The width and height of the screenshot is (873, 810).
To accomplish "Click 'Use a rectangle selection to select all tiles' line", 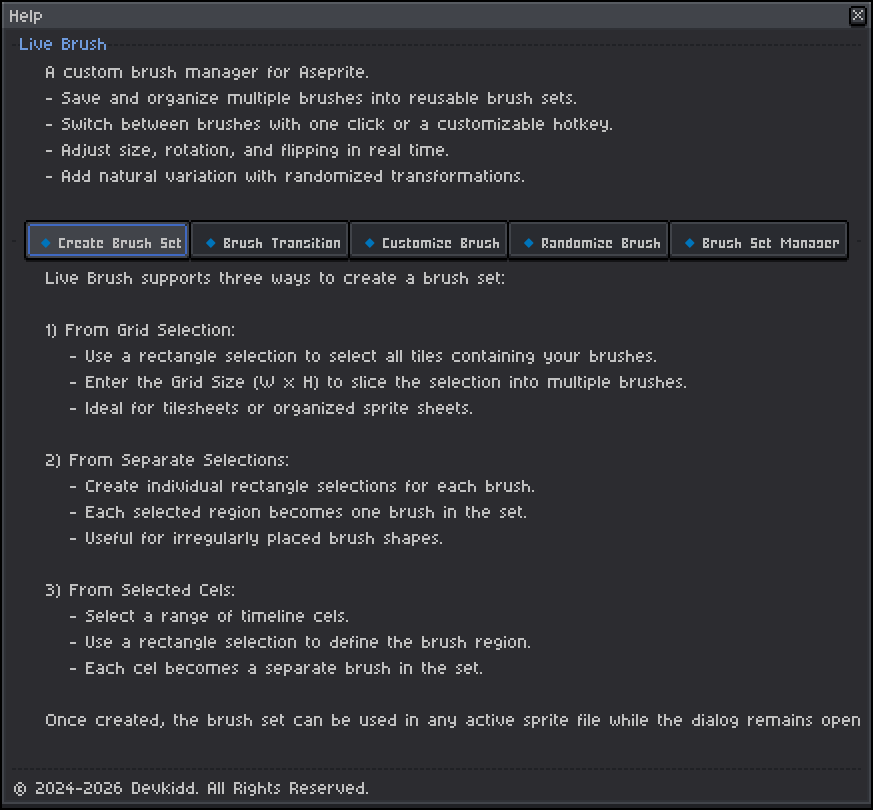I will coord(363,356).
